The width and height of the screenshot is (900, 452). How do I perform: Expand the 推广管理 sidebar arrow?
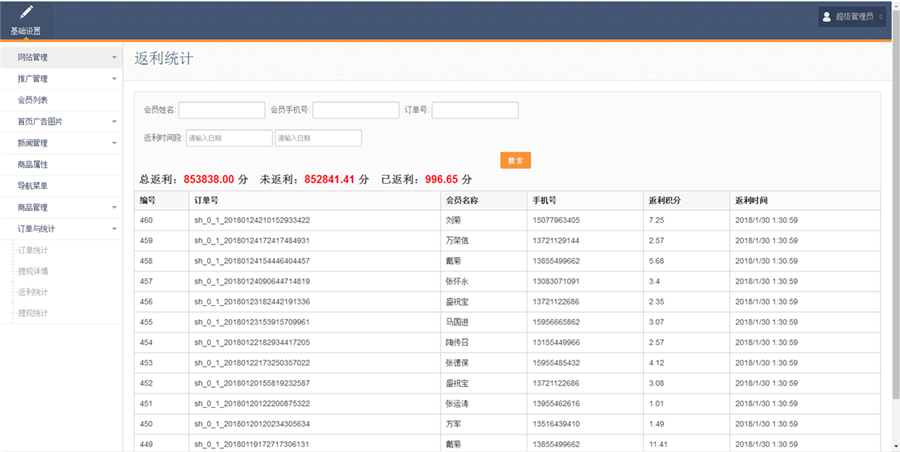[x=114, y=79]
